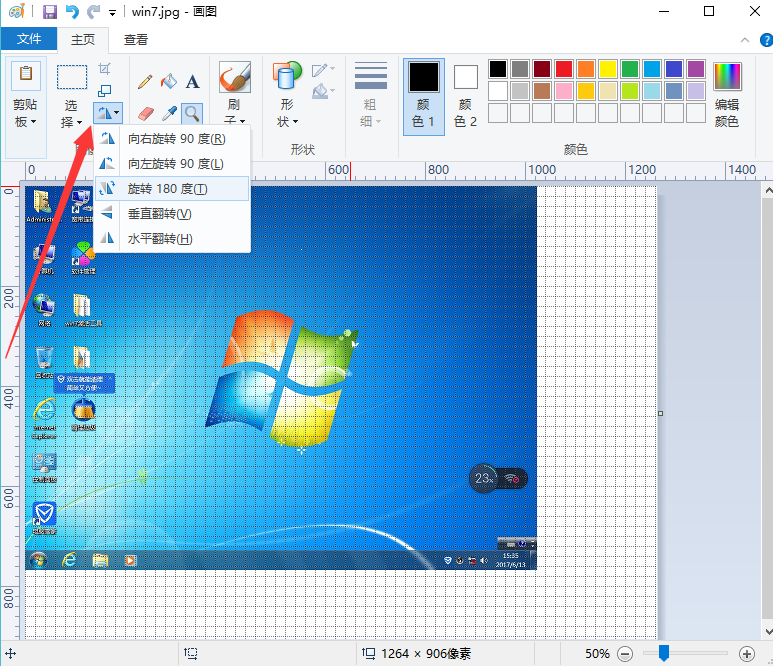Click the 1264 × 906像素 size text
Image resolution: width=773 pixels, height=666 pixels.
pos(426,654)
